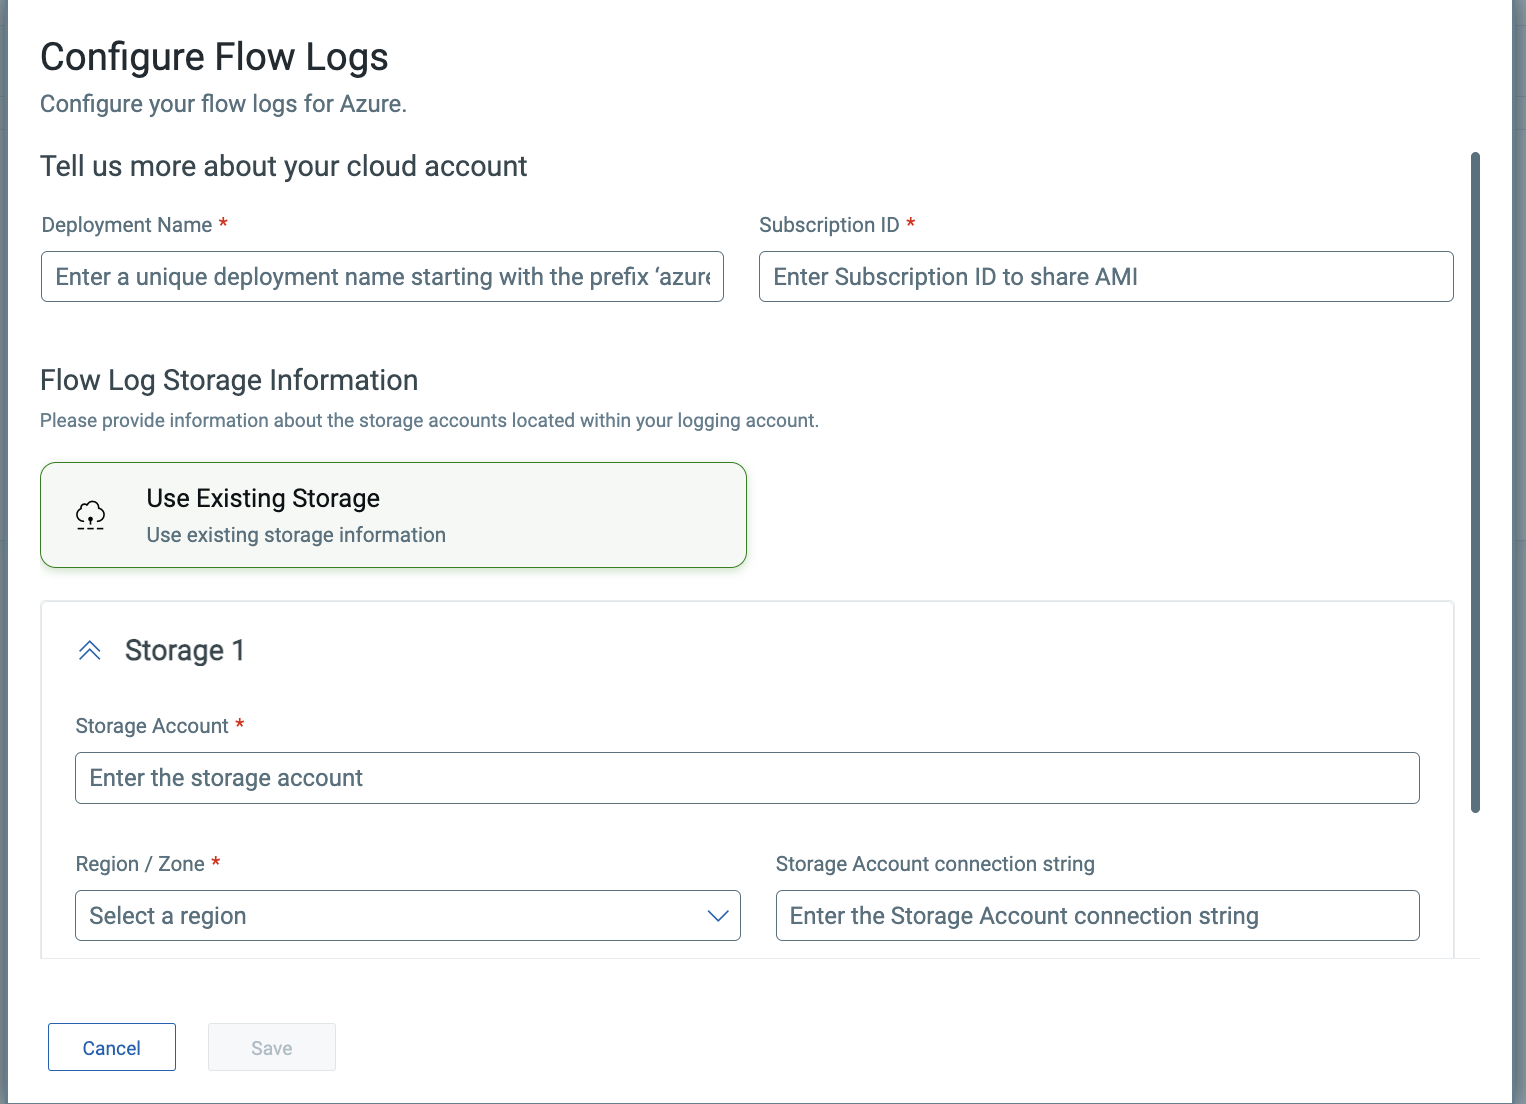This screenshot has height=1104, width=1526.
Task: Click the disabled Save button
Action: point(271,1047)
